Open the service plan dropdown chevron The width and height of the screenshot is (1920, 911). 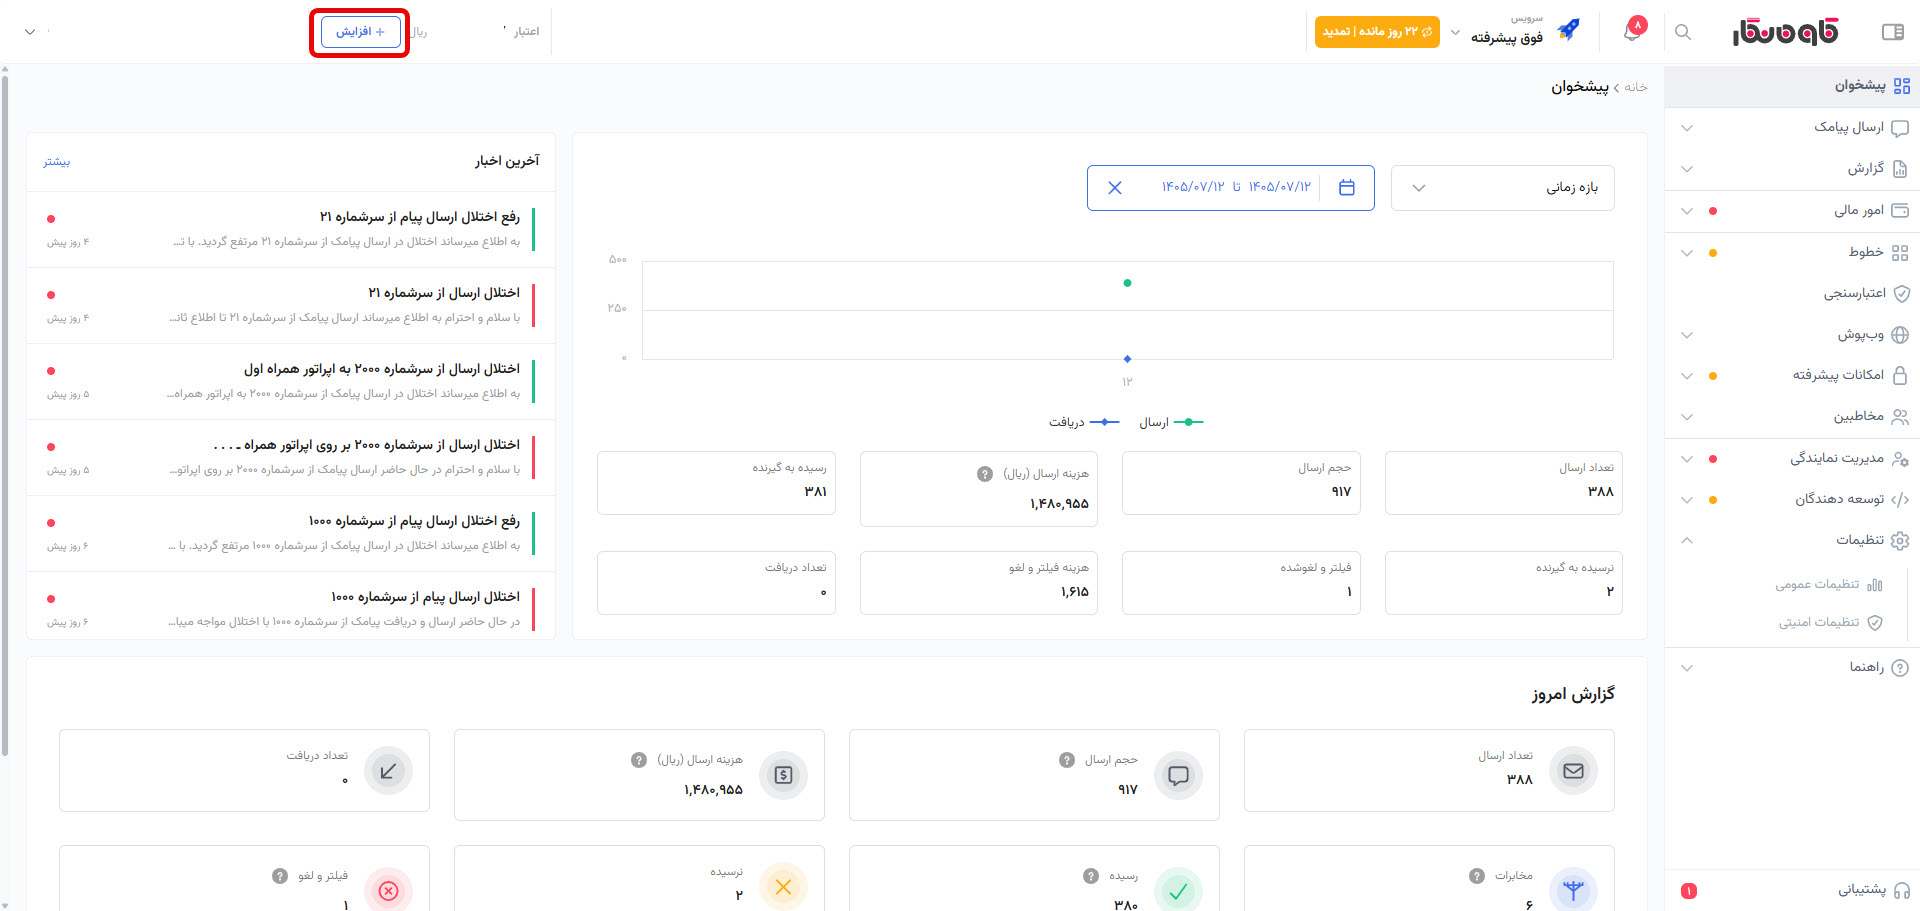[1455, 32]
